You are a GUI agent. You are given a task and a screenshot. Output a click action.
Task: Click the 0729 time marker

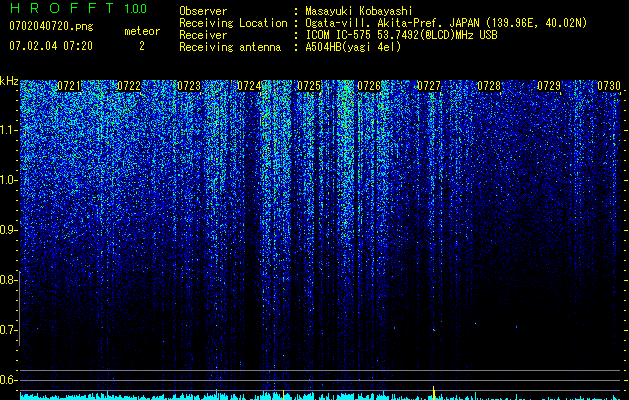(549, 86)
